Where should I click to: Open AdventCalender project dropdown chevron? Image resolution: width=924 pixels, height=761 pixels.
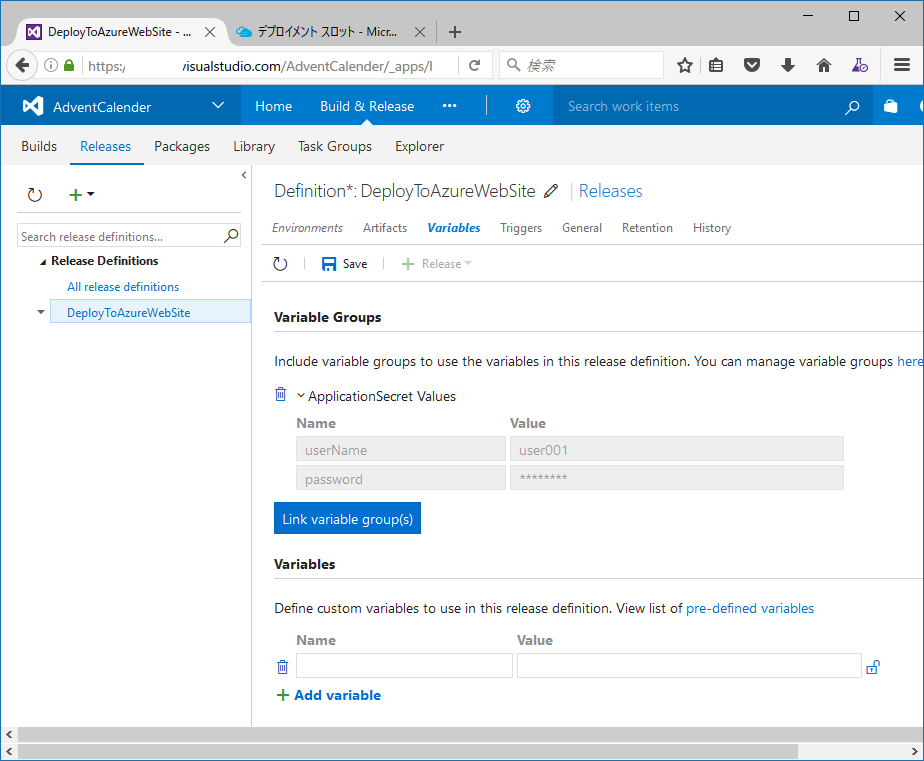(x=218, y=106)
